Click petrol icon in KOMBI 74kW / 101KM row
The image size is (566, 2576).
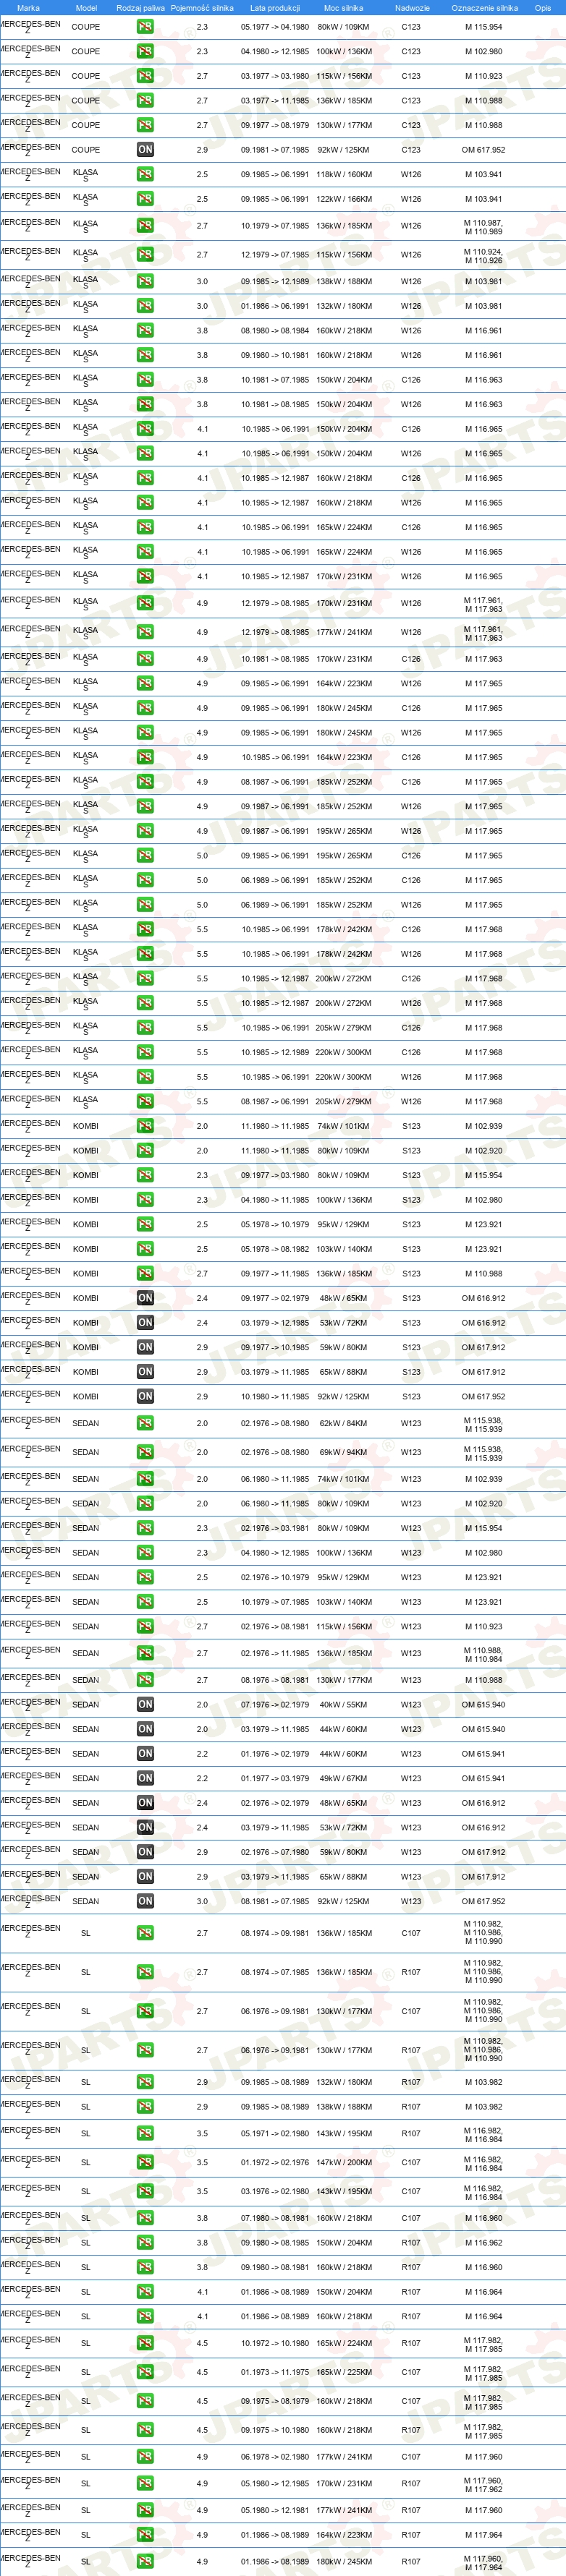145,1126
